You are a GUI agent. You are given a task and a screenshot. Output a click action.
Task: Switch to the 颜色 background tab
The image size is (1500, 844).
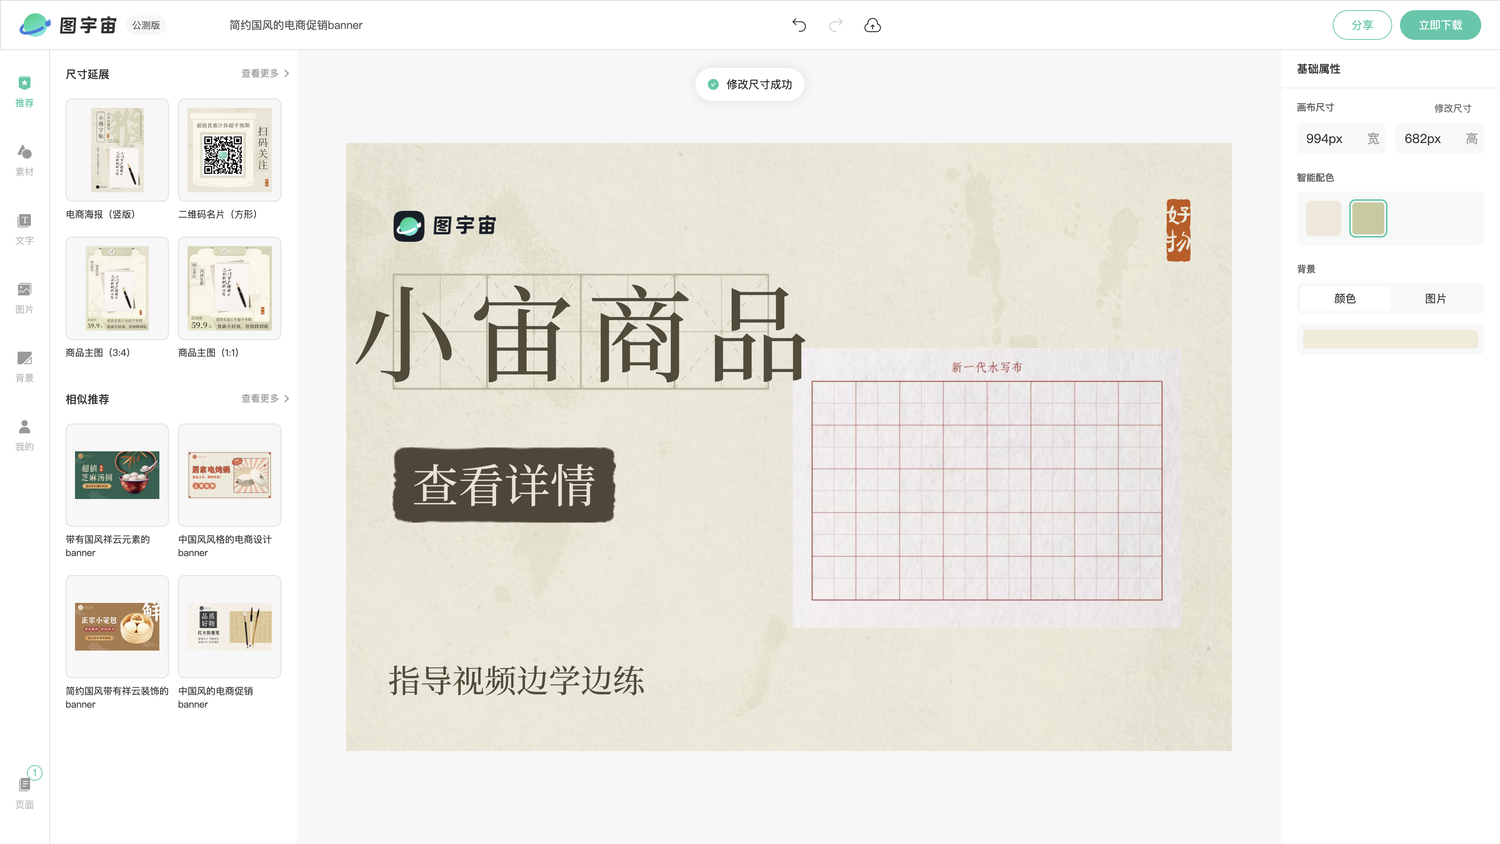[x=1345, y=299]
